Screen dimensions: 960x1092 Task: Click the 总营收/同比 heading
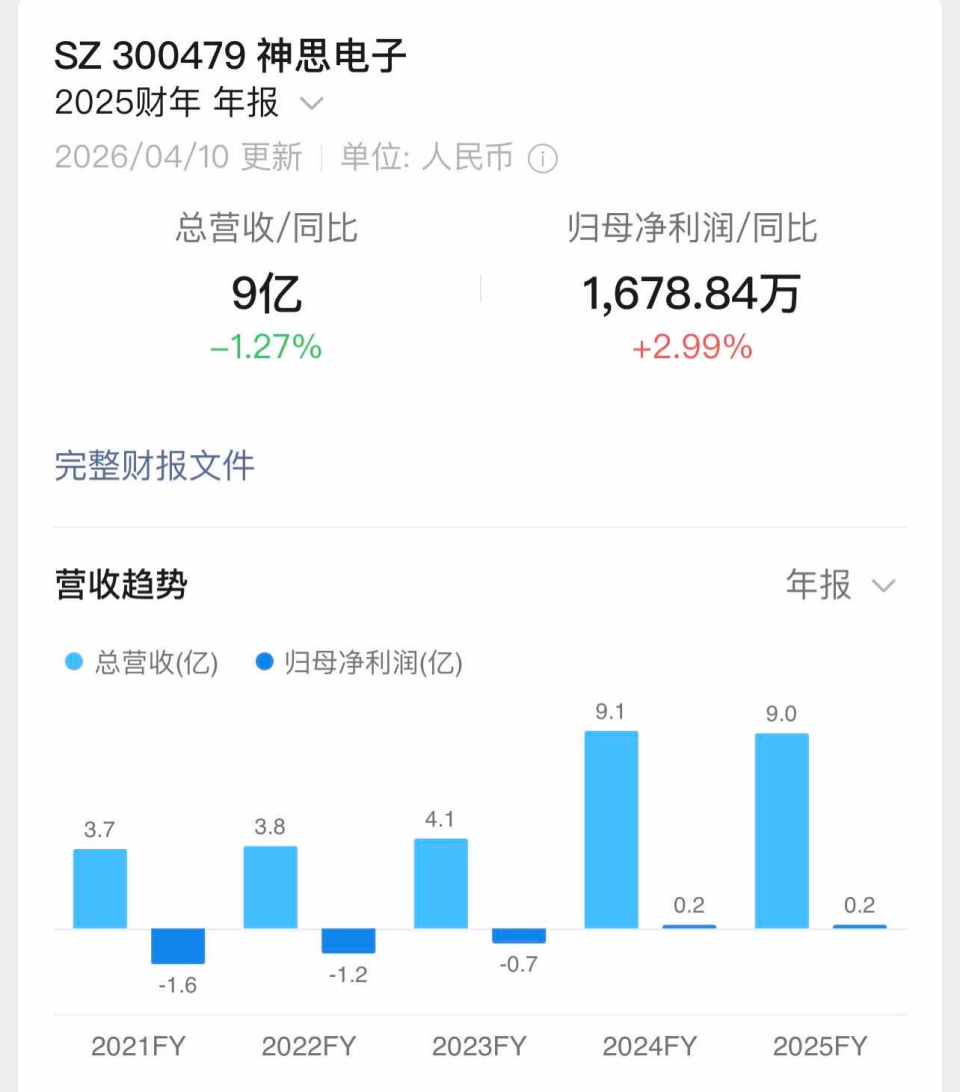[266, 228]
